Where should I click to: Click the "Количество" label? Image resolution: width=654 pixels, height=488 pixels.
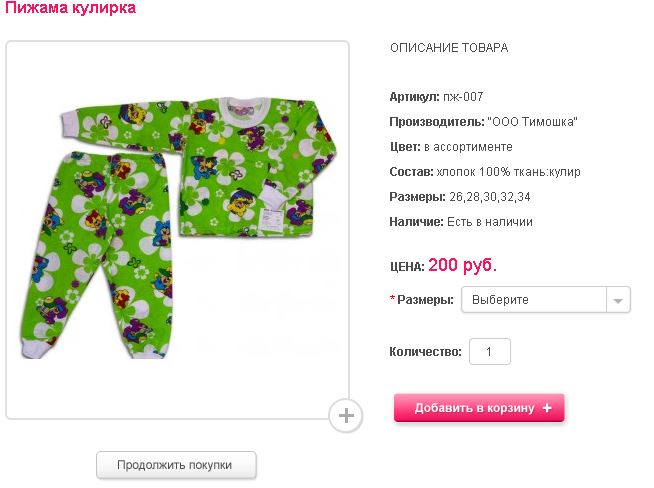(425, 352)
